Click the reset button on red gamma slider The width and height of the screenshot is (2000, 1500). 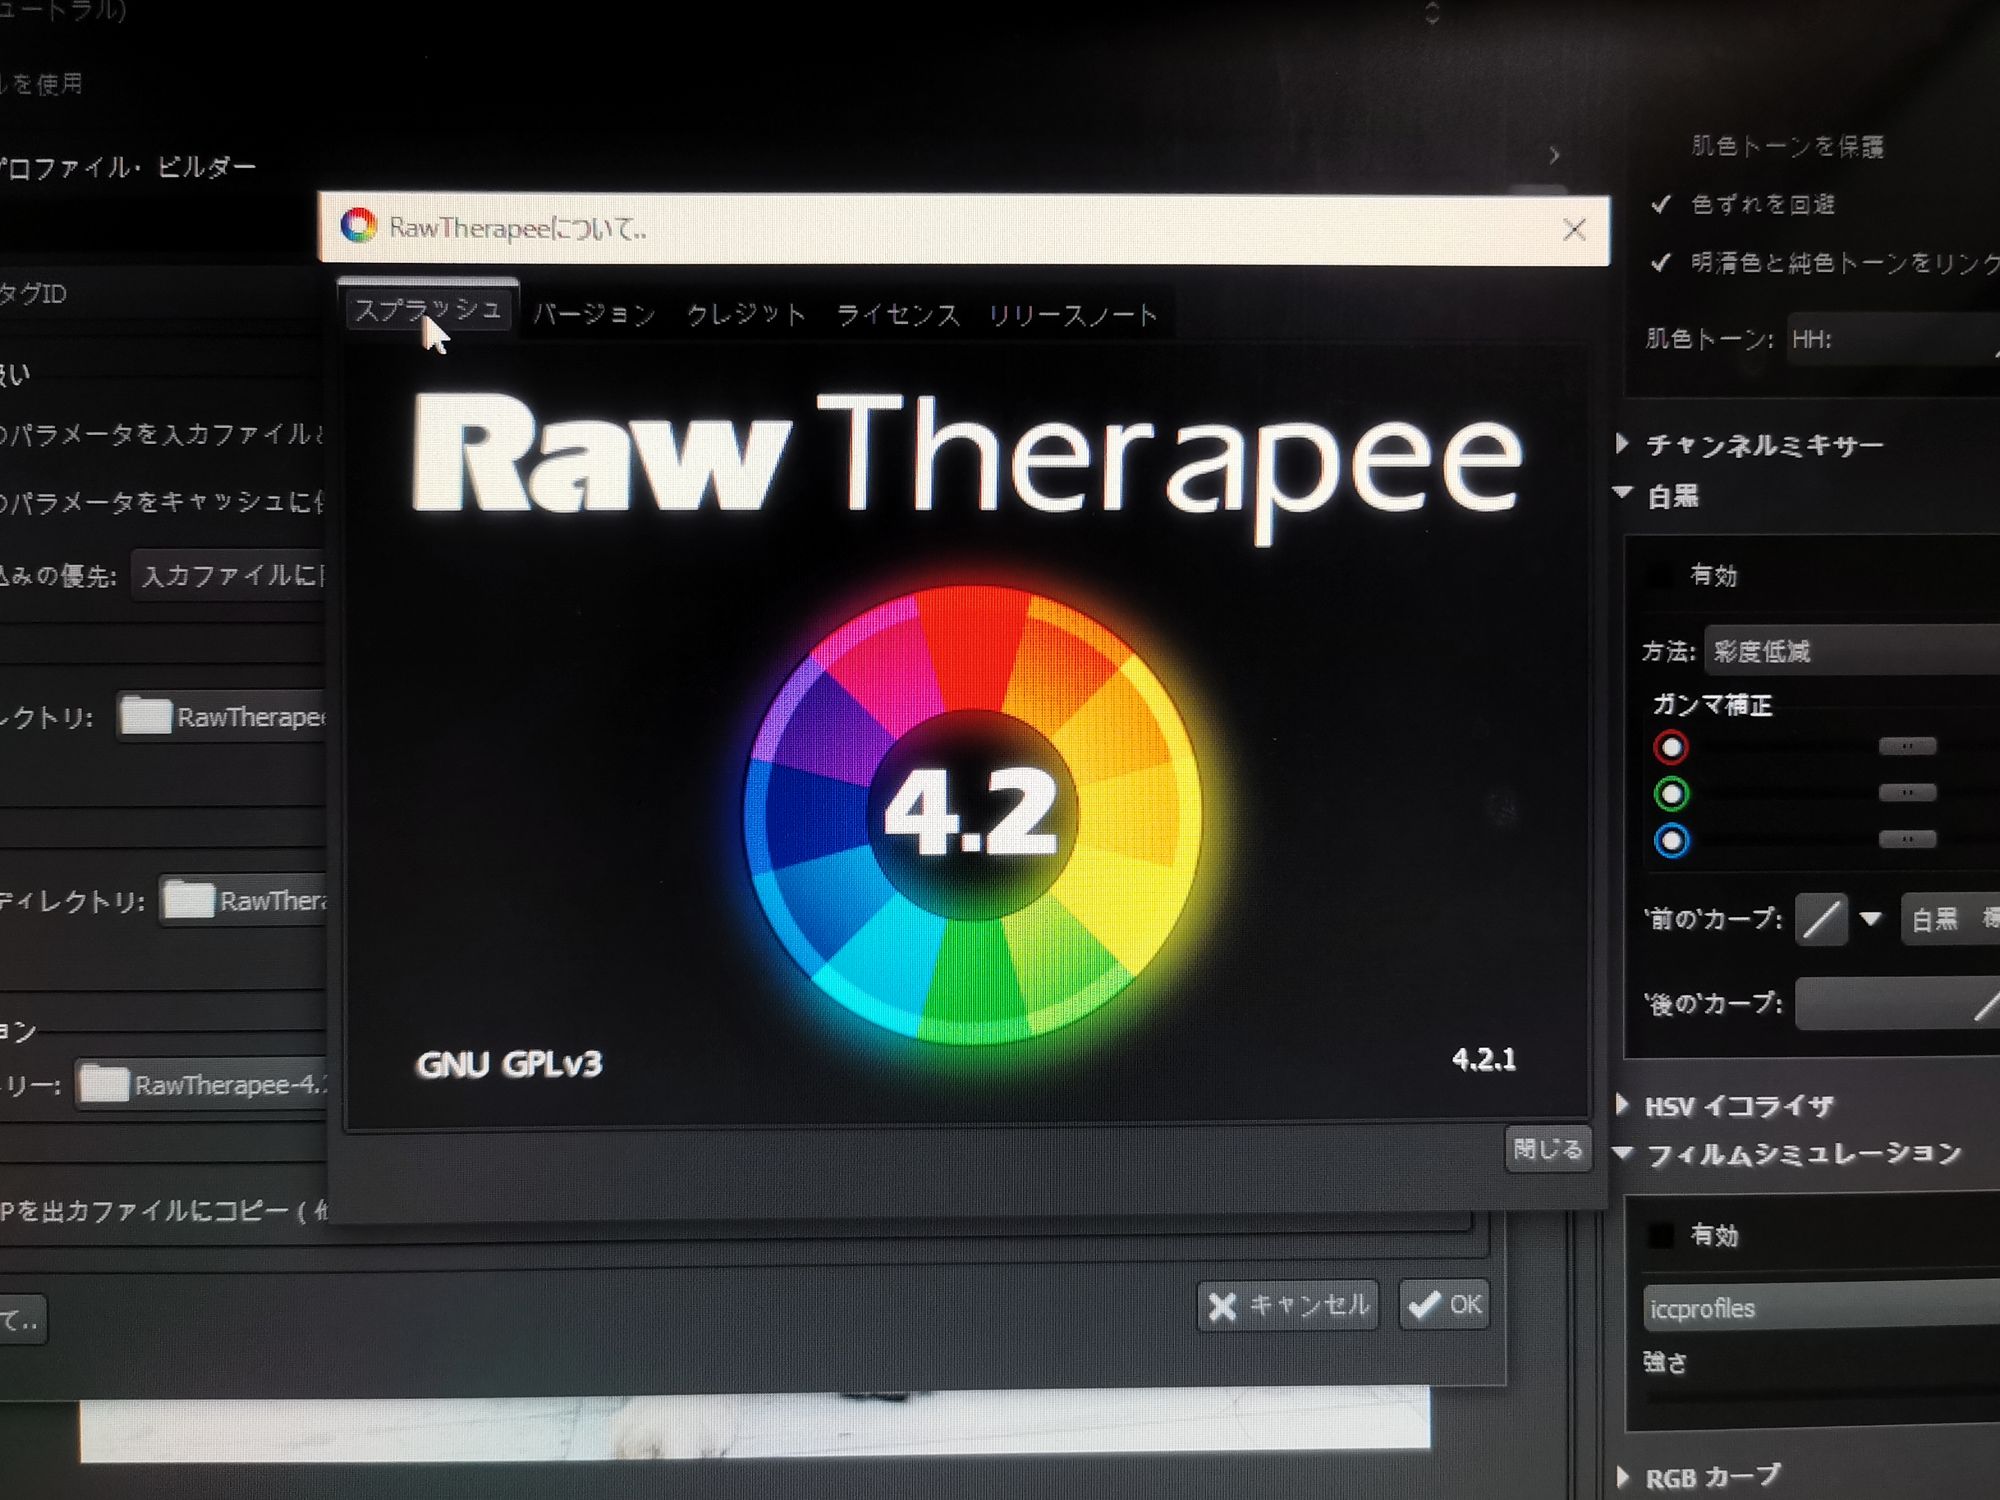pos(1907,746)
